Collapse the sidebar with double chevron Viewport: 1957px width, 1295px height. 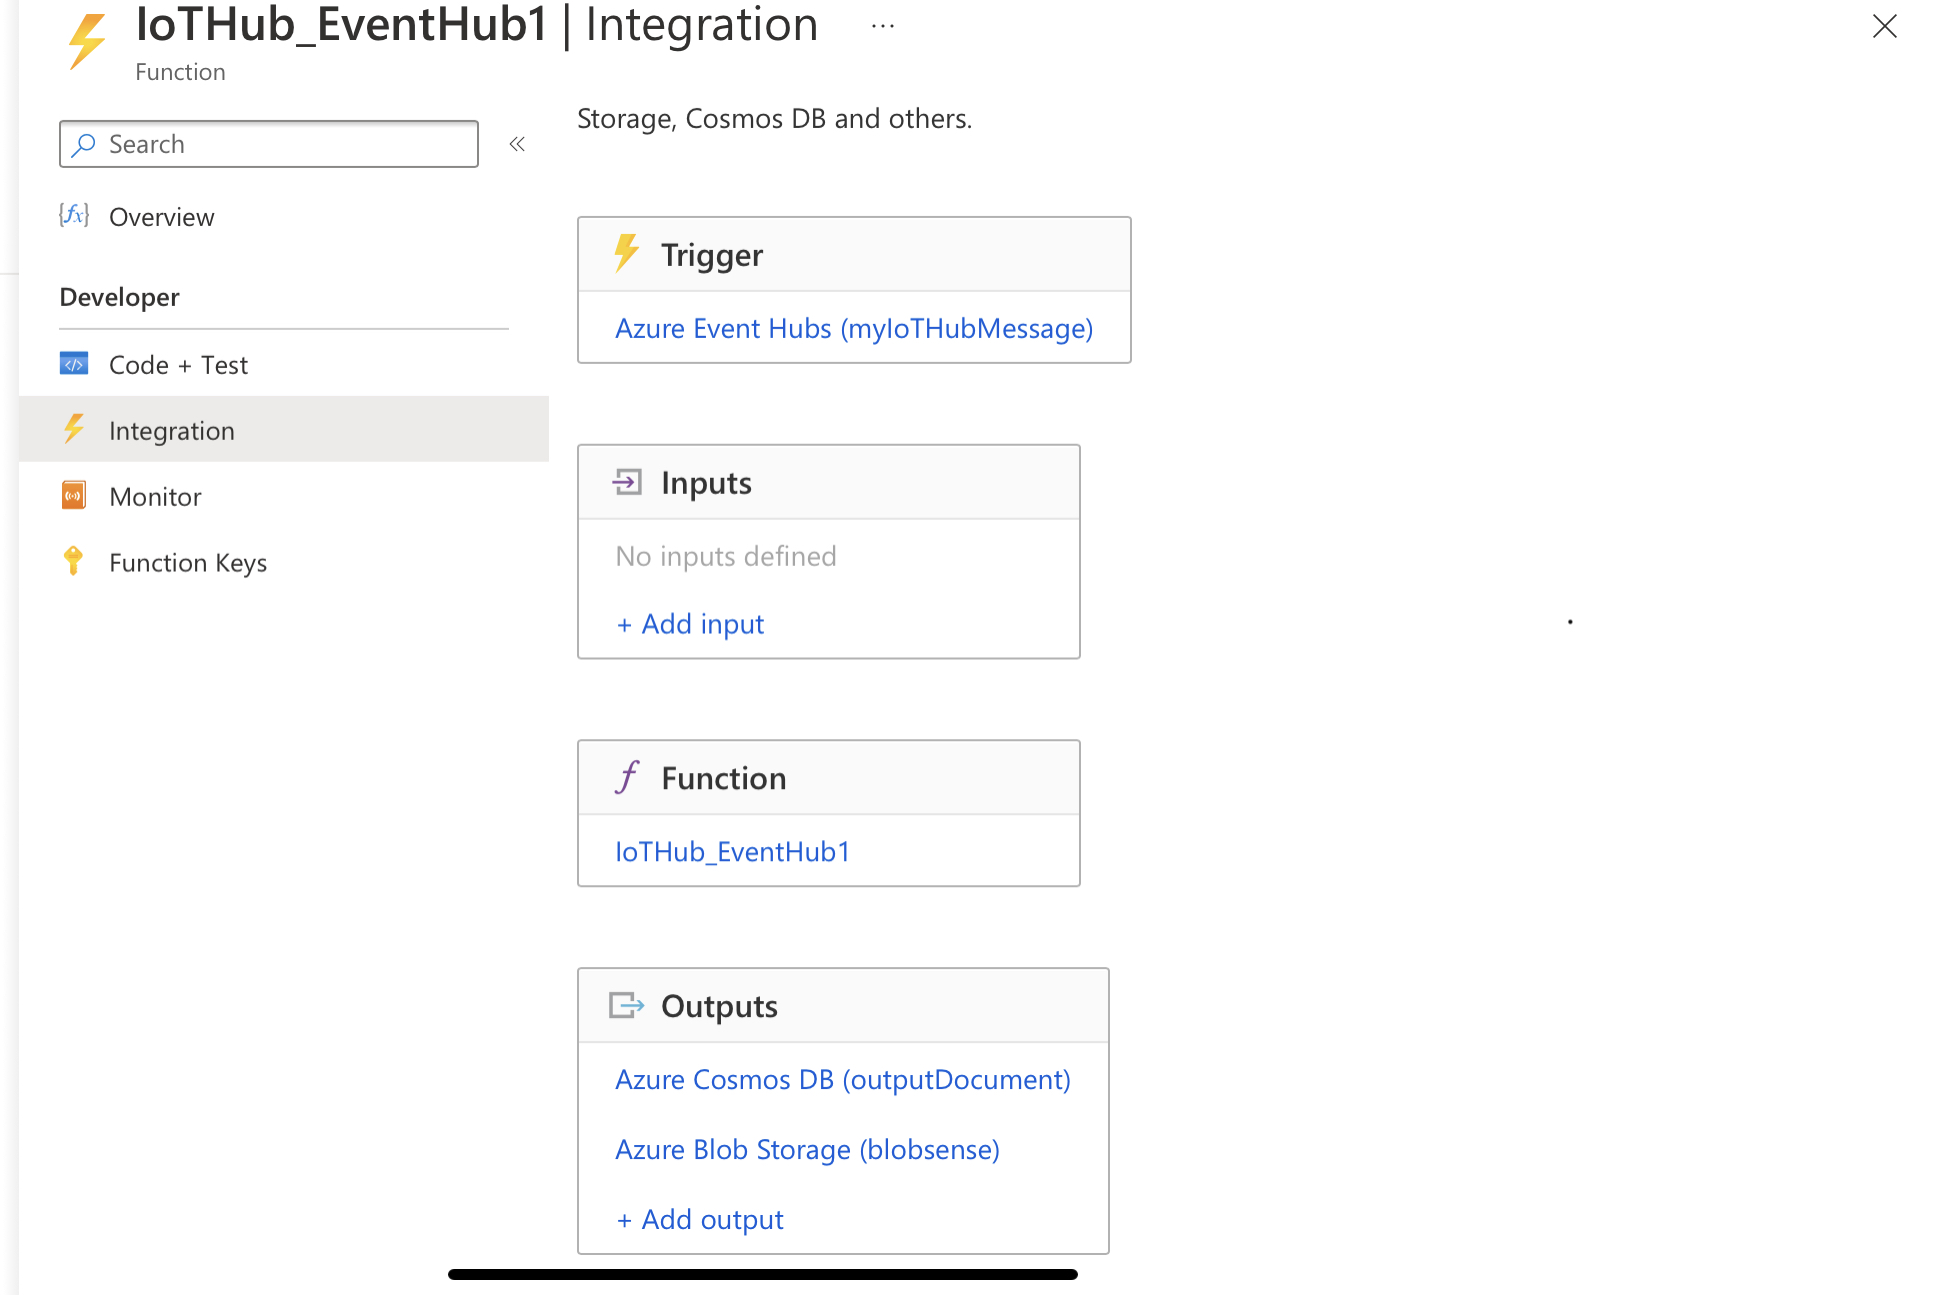point(517,144)
